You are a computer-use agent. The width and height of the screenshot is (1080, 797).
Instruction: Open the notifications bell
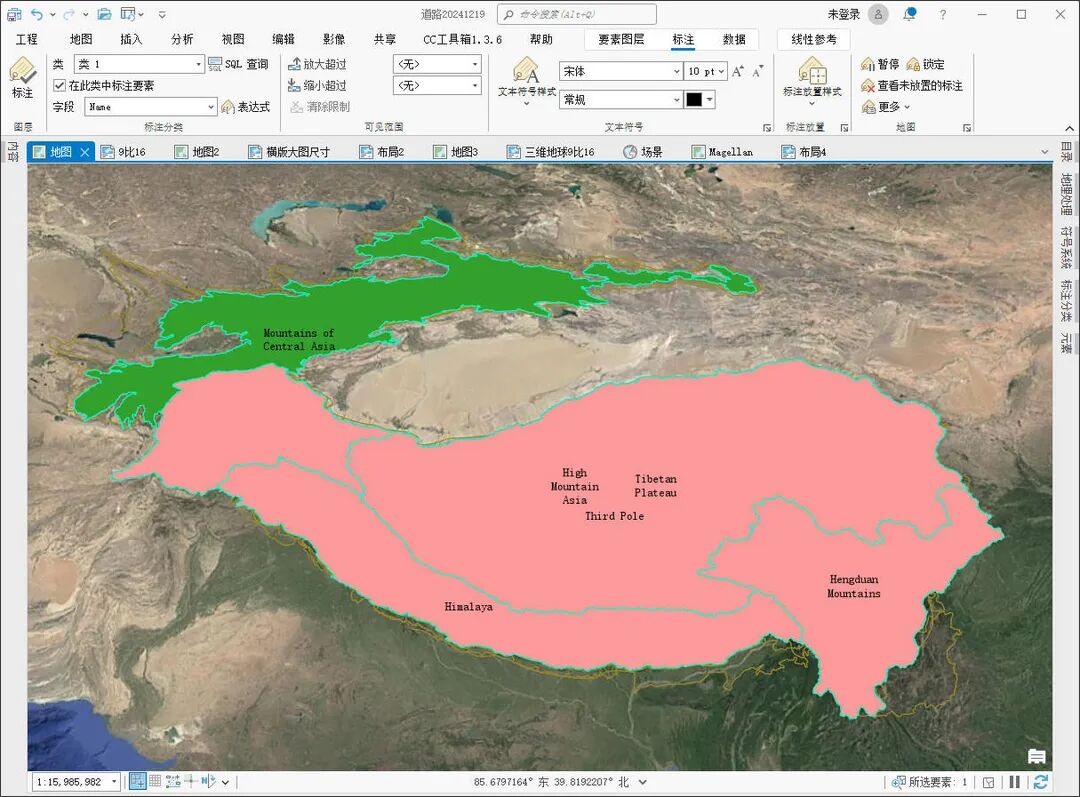910,14
